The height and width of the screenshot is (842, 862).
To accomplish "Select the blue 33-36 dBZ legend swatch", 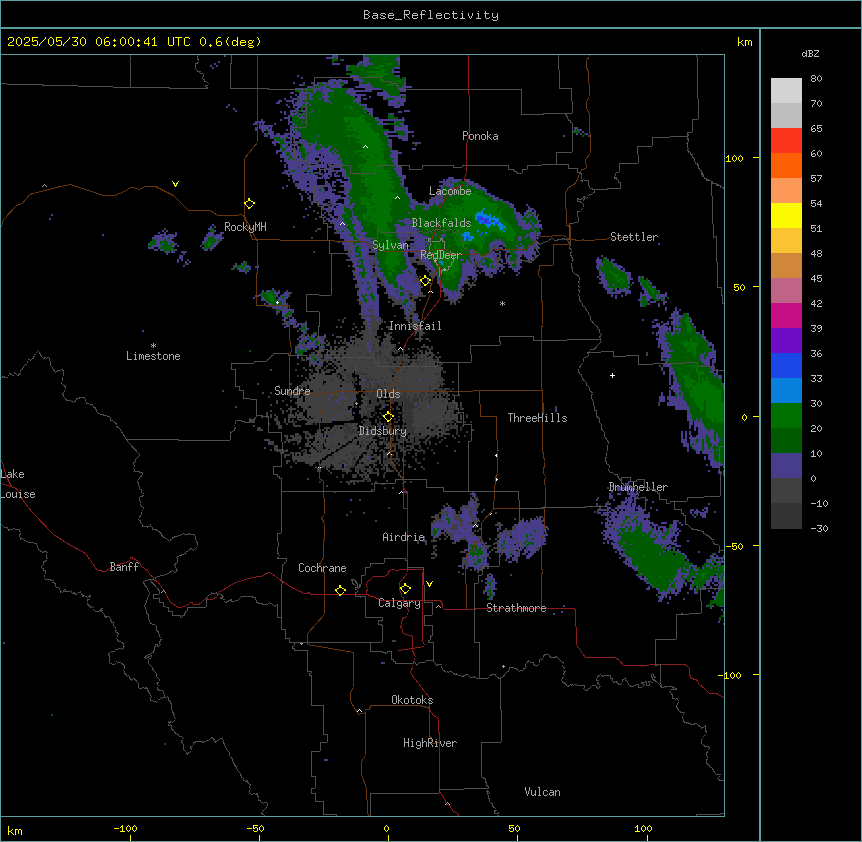I will point(786,365).
